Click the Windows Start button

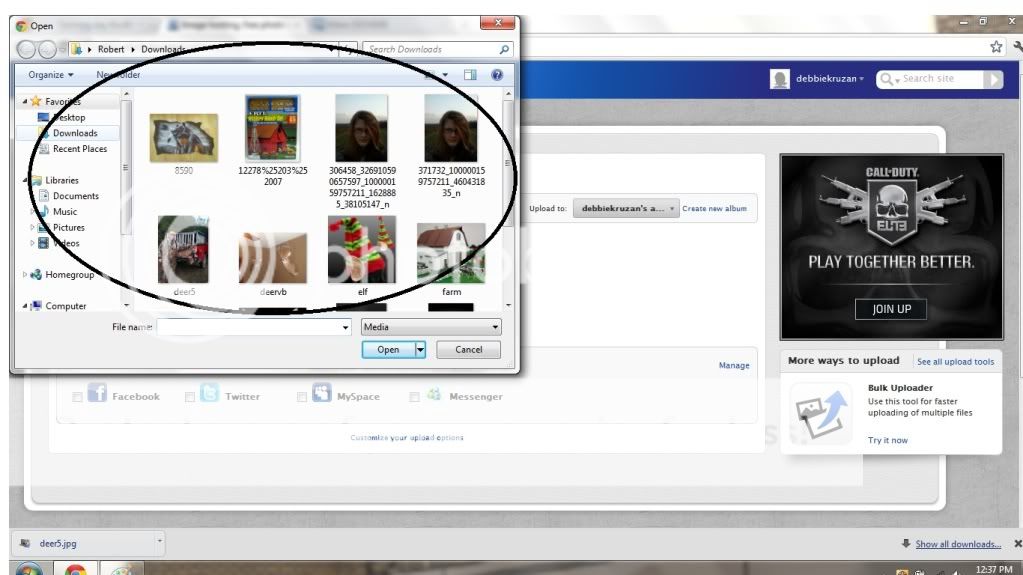[x=27, y=568]
